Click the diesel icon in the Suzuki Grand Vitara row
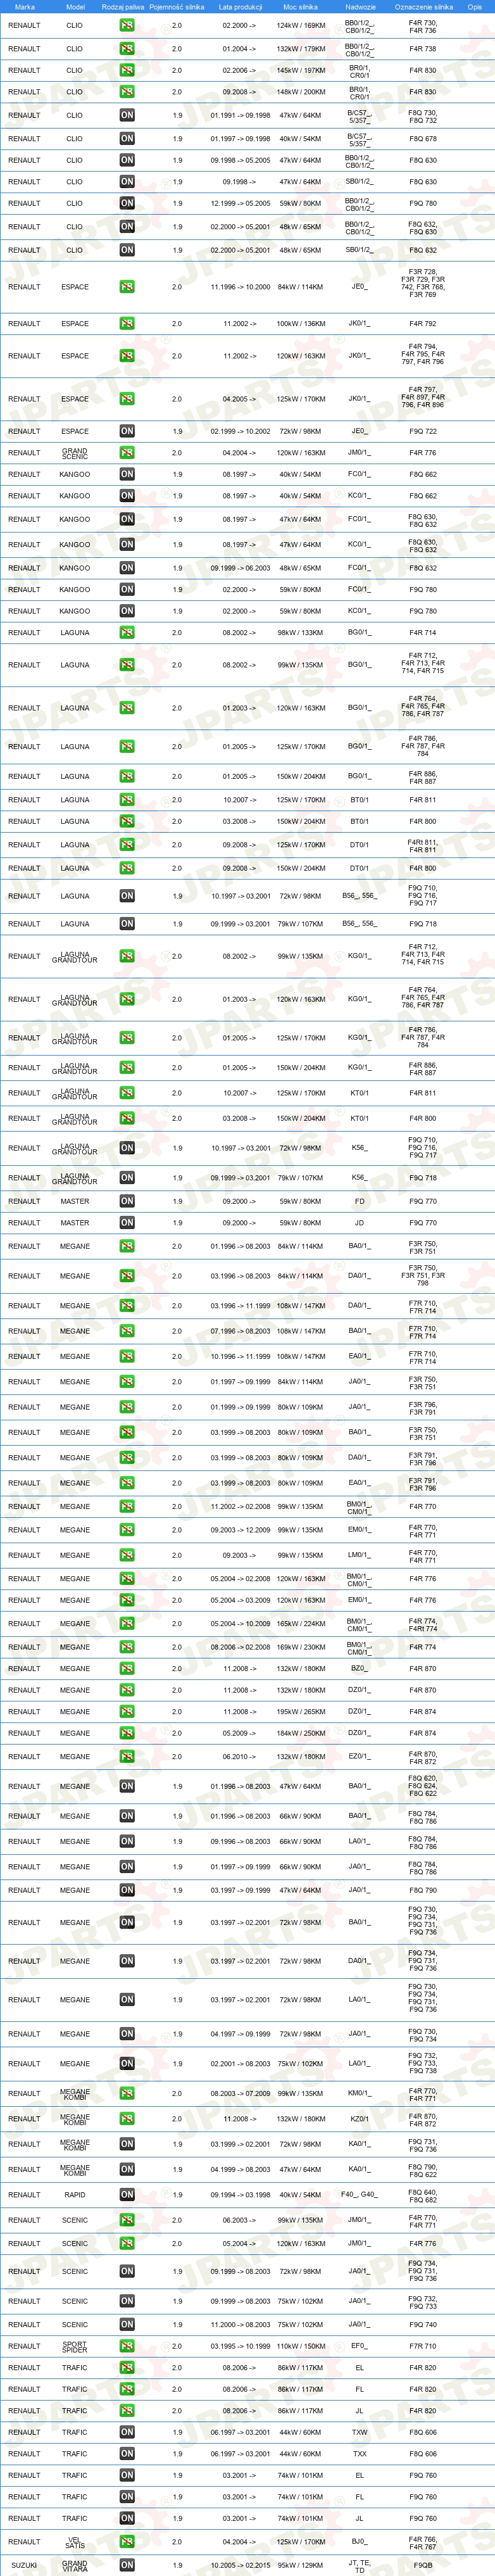 pos(127,2565)
